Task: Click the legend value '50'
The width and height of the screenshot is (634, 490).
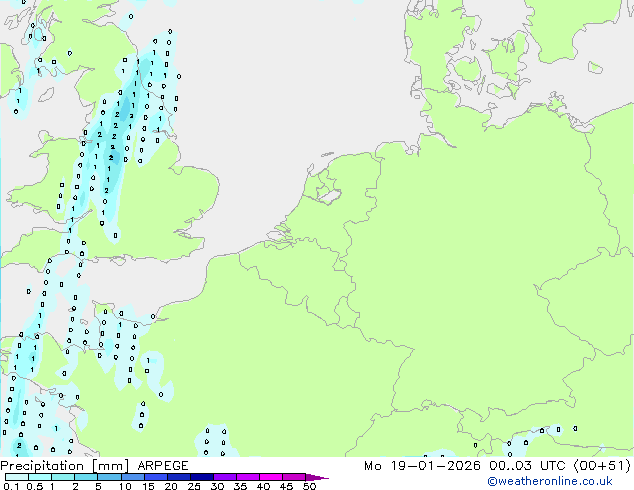Action: click(309, 486)
